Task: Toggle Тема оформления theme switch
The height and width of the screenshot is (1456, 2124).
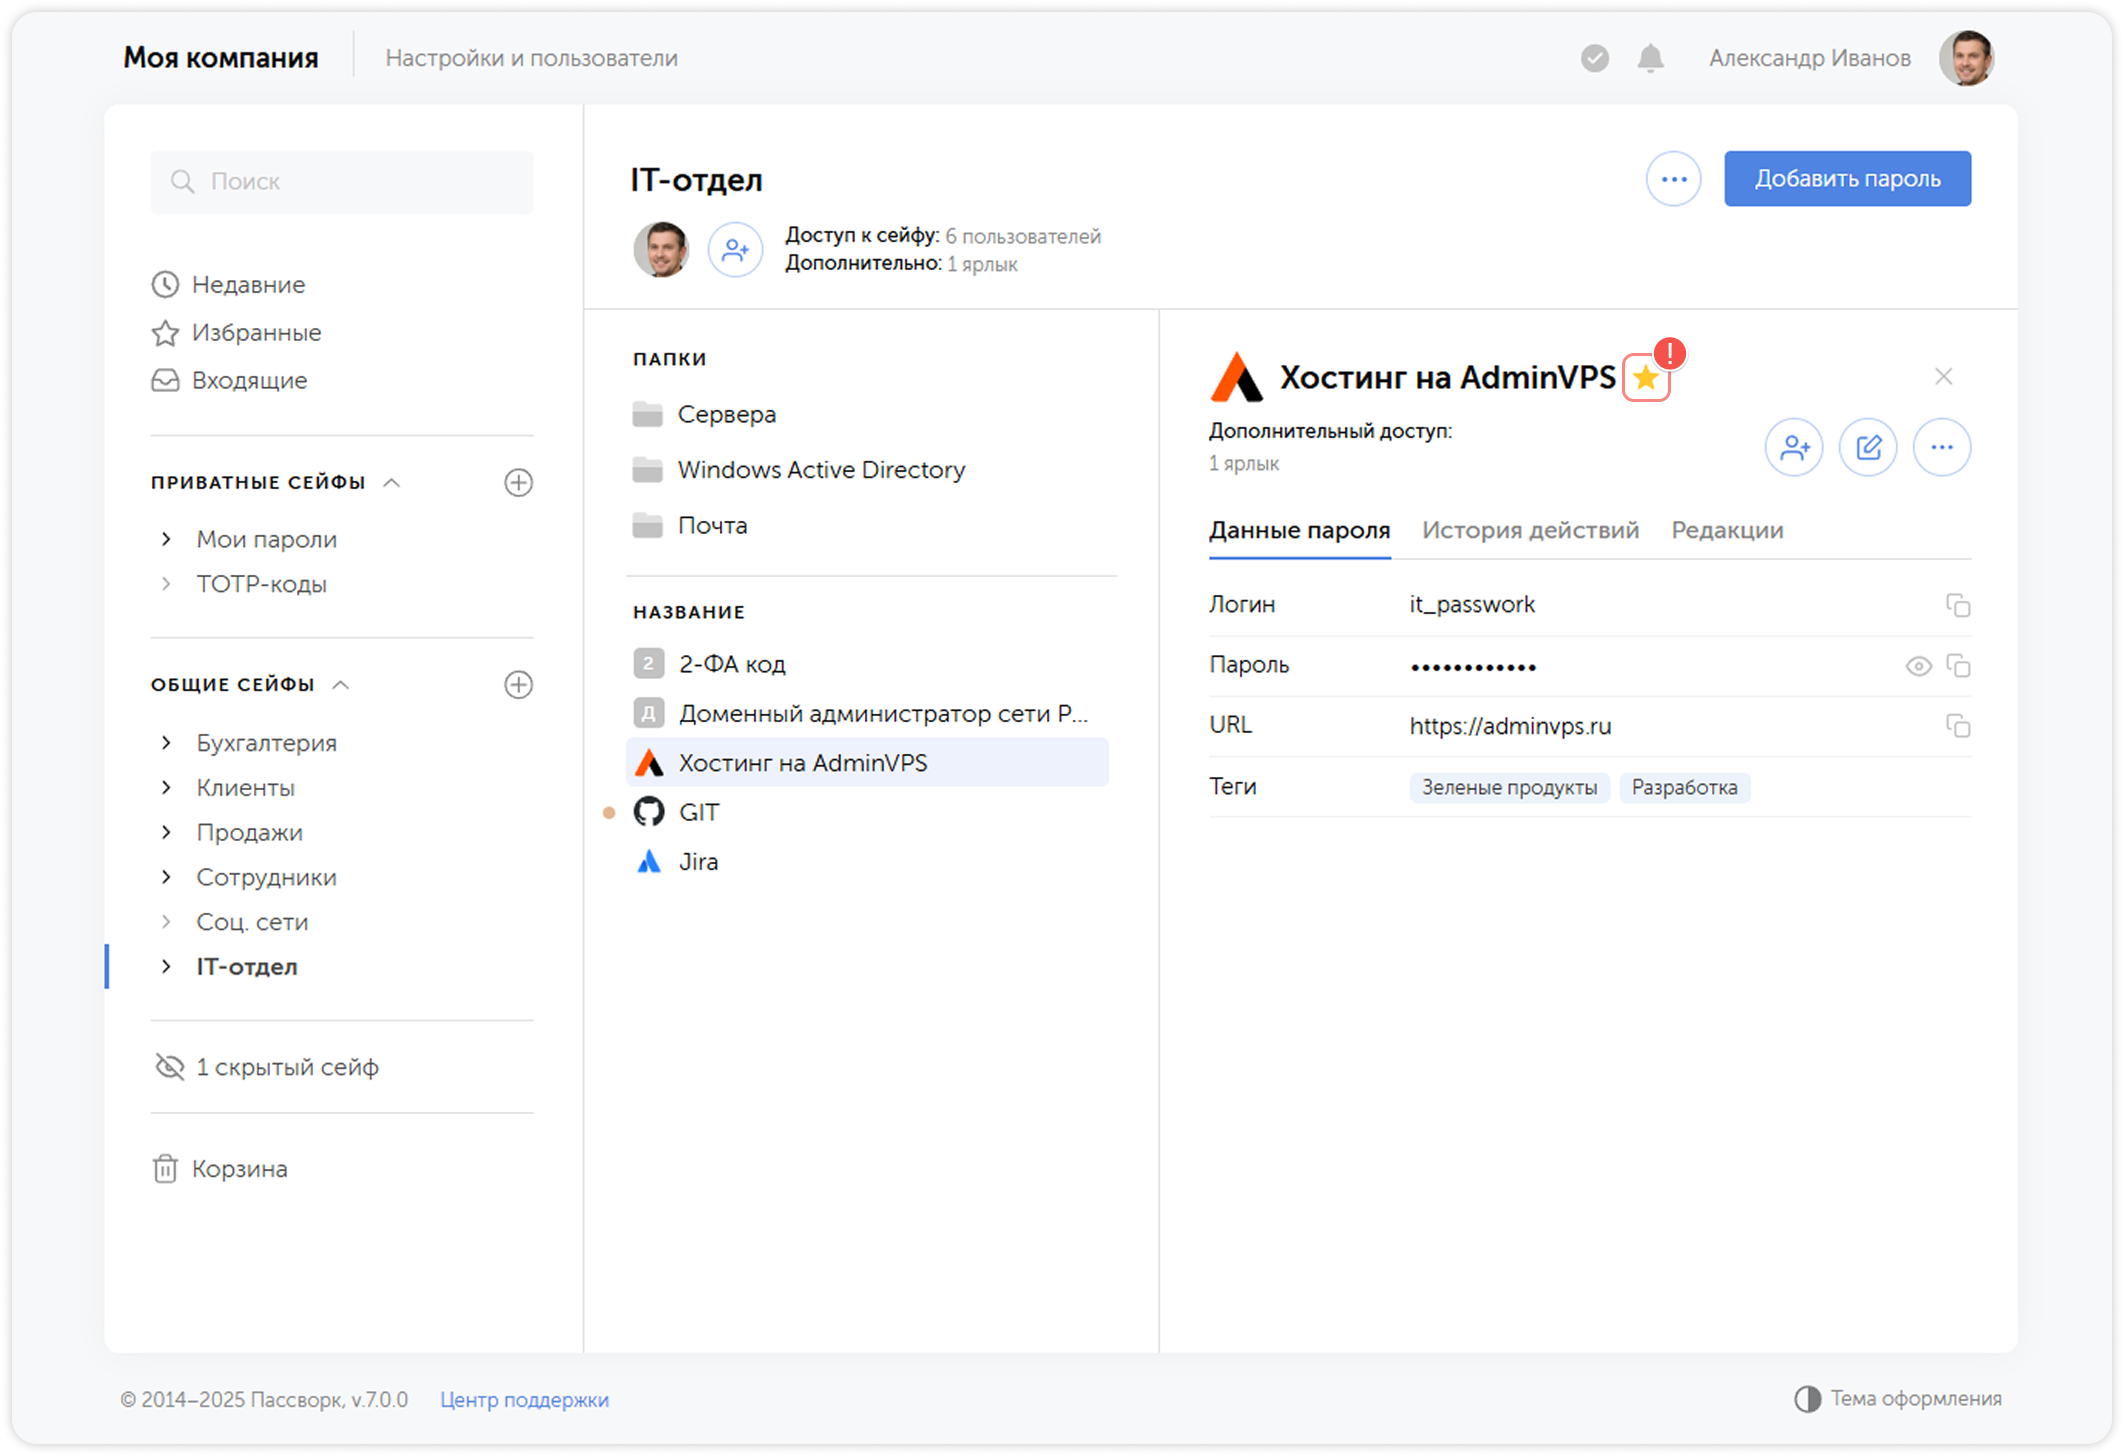Action: click(x=1898, y=1399)
